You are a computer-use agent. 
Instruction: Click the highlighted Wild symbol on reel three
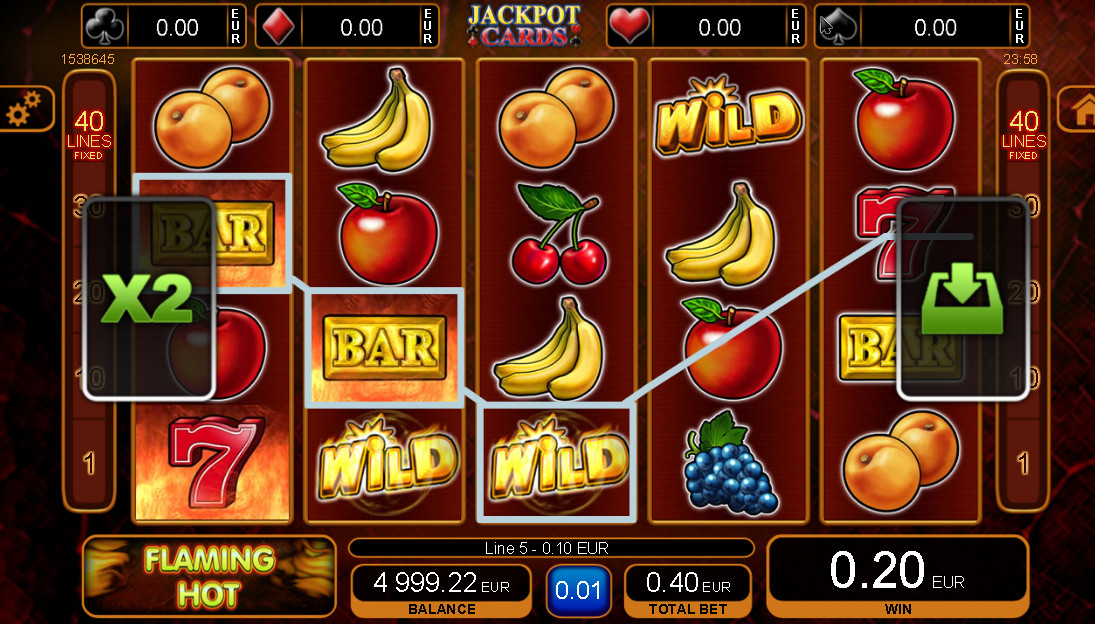click(557, 462)
